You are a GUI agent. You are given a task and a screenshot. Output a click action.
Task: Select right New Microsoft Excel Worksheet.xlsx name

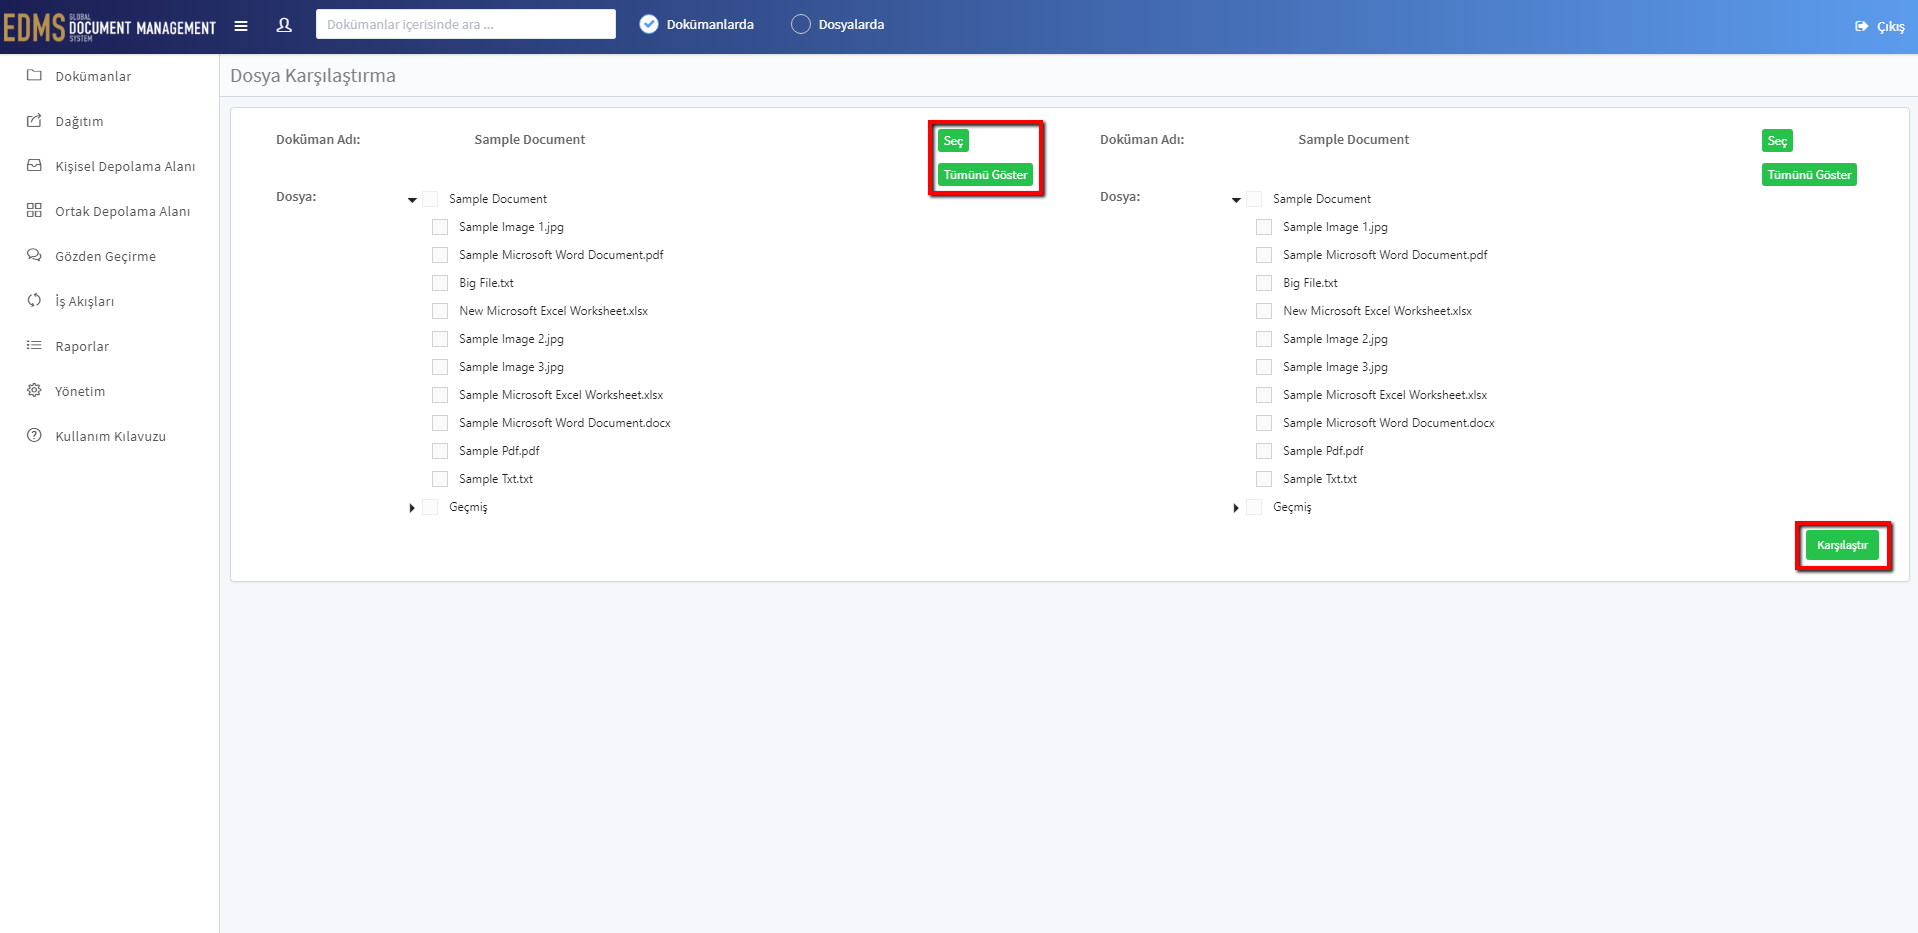pyautogui.click(x=1377, y=311)
